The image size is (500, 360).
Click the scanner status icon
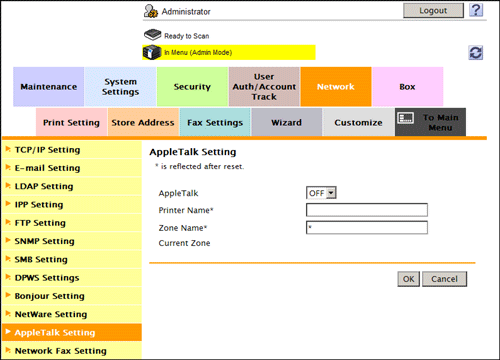(x=153, y=35)
